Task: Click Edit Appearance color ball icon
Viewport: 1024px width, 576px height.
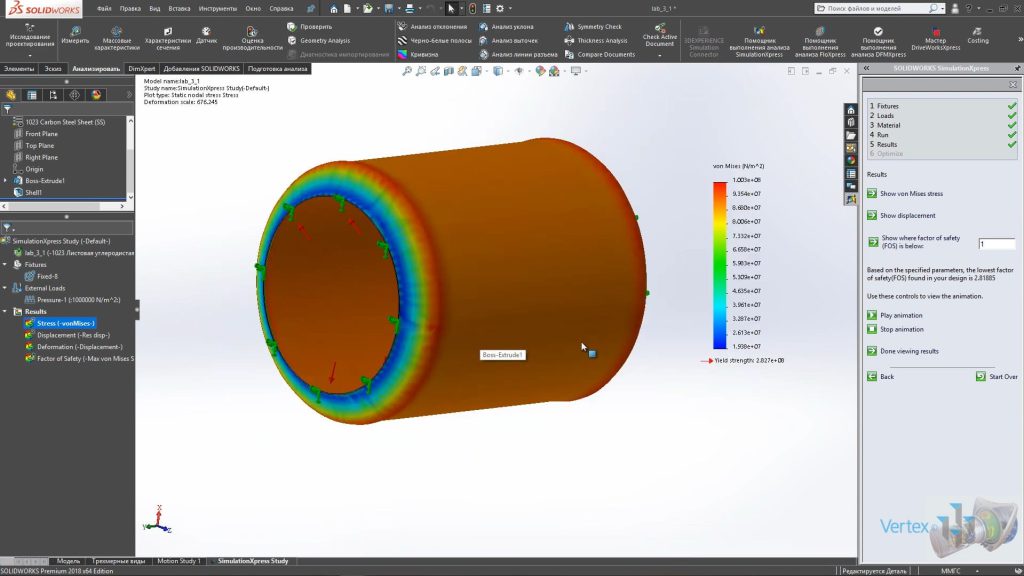Action: pyautogui.click(x=540, y=71)
